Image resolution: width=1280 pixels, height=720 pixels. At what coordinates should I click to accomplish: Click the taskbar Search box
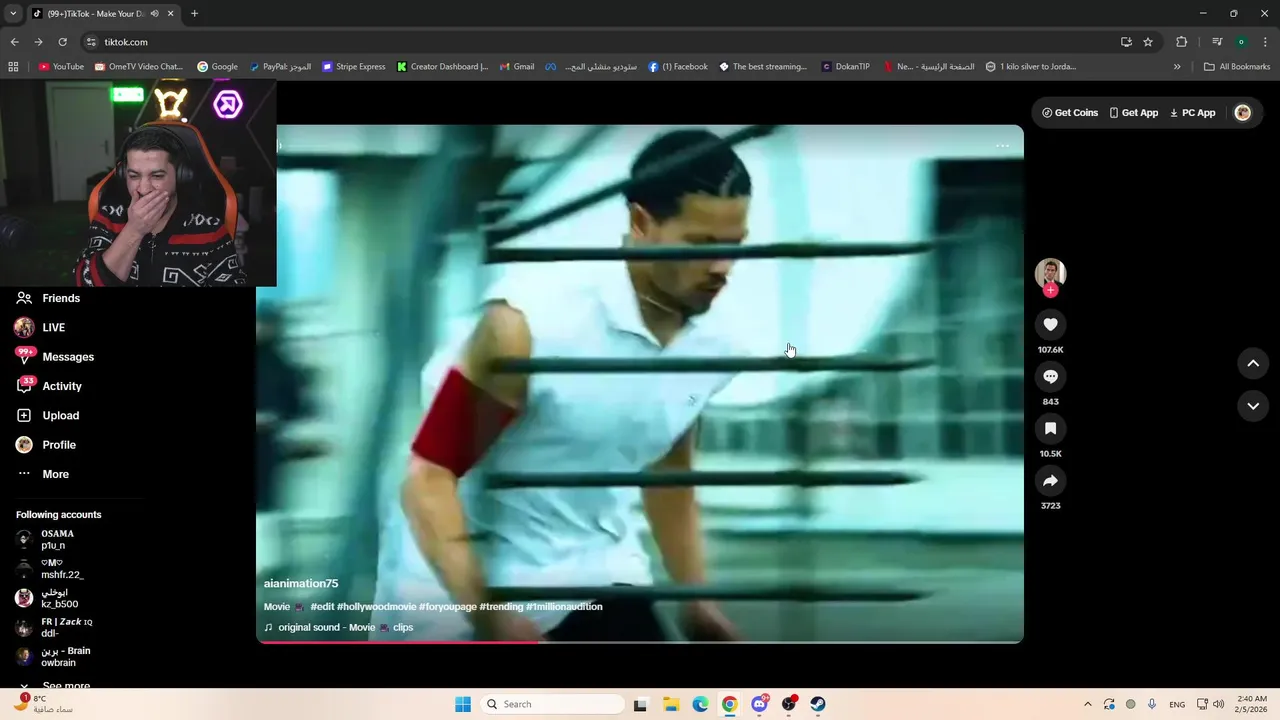(551, 704)
